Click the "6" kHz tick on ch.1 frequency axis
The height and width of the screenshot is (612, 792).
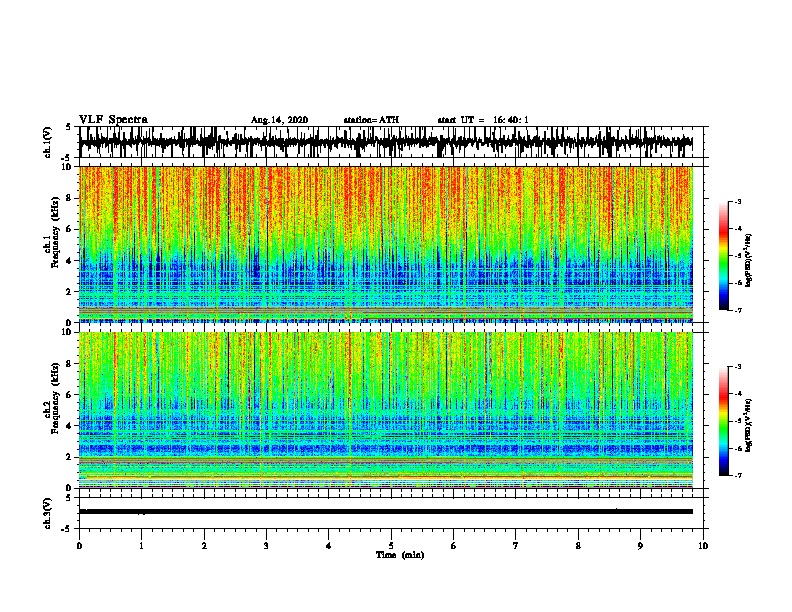(69, 229)
